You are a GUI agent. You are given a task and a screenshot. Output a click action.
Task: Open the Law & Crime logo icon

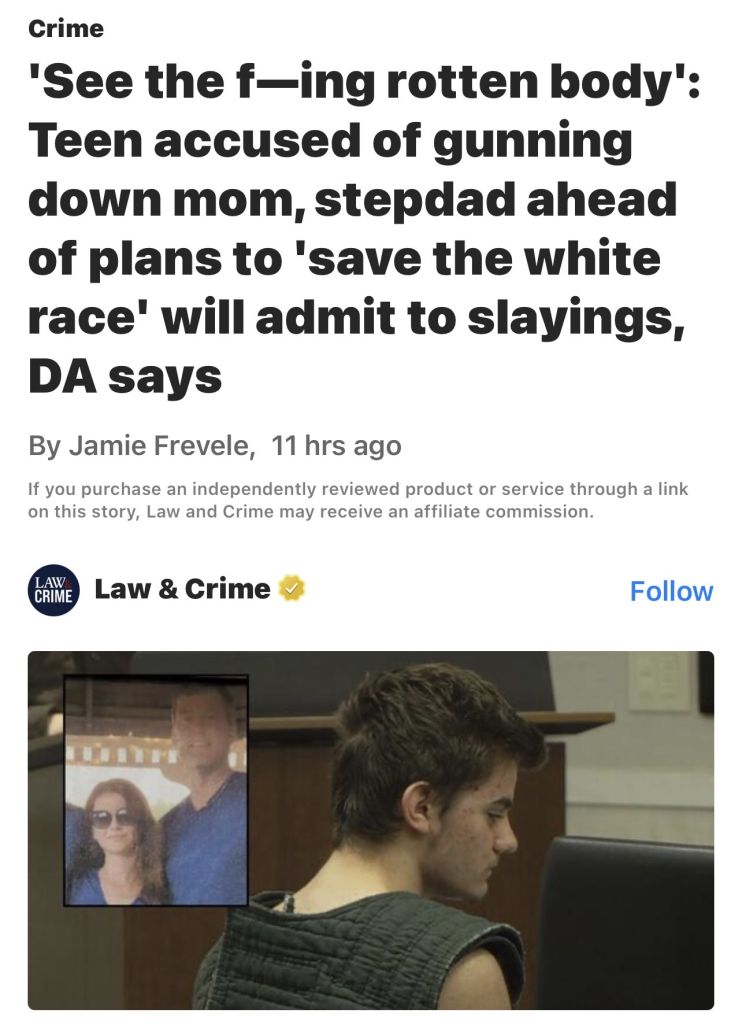(x=54, y=590)
